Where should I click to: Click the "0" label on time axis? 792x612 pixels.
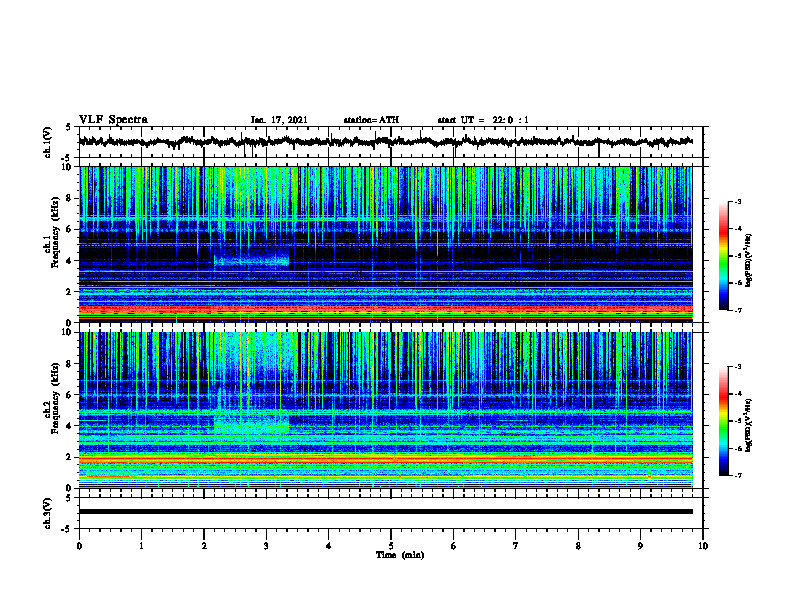pyautogui.click(x=79, y=546)
